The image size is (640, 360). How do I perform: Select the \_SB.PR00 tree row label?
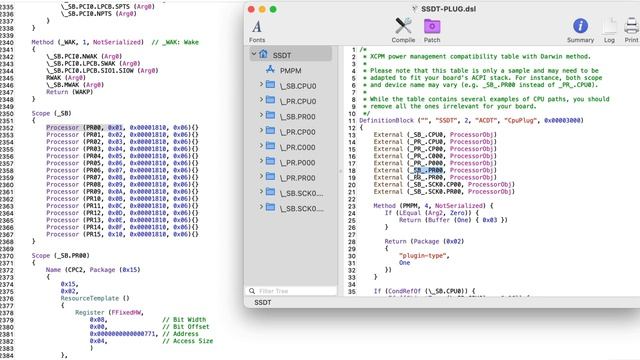[298, 117]
